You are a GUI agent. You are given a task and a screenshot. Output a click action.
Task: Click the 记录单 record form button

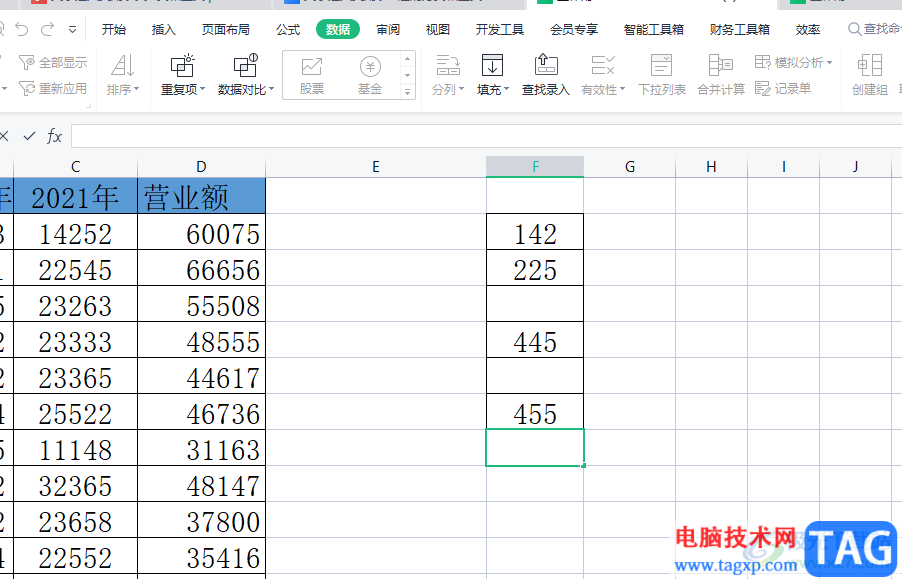click(783, 89)
